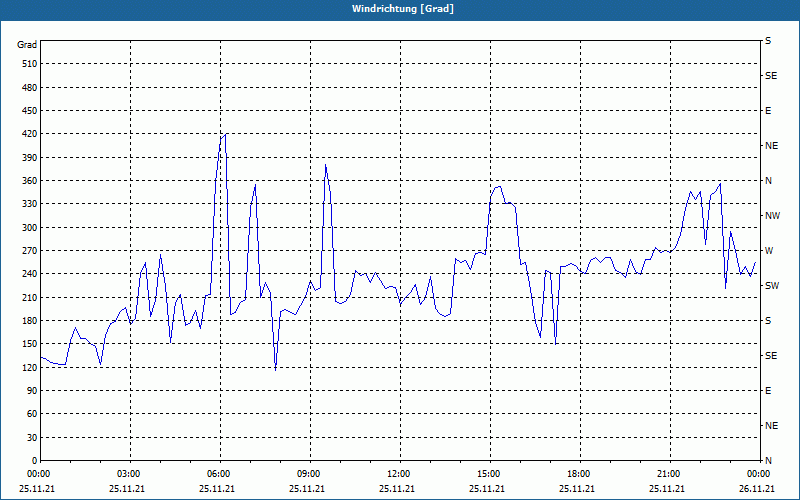
Task: Click the 180 left axis label
Action: click(x=30, y=321)
